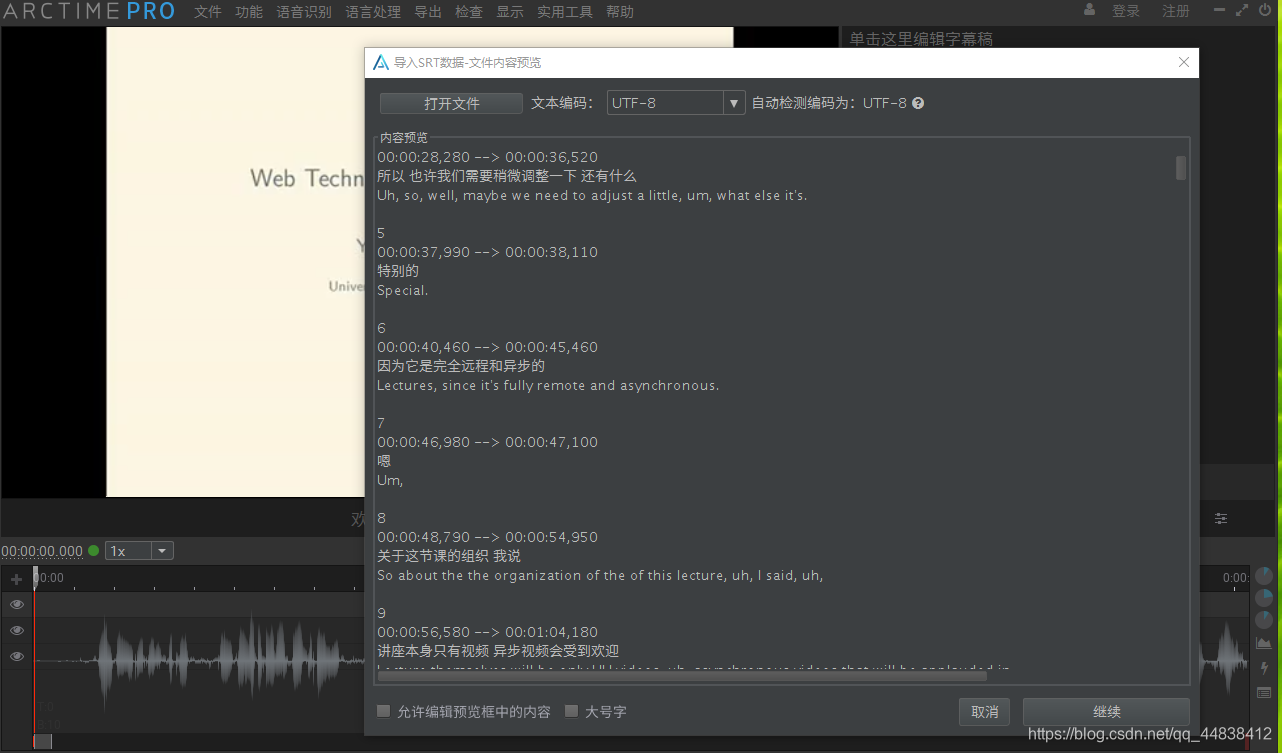Click the timestamp 00:00:46,980 --> 00:00:47,100
1282x753 pixels.
point(487,442)
